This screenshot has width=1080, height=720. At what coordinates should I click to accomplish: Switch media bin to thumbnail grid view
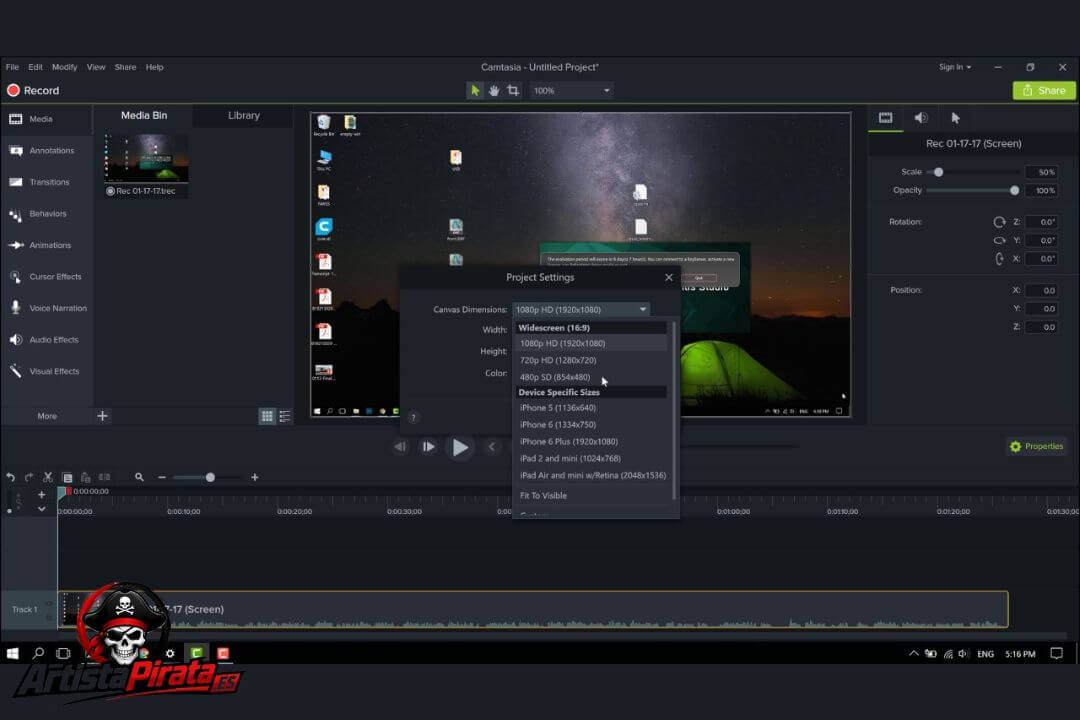[x=267, y=416]
